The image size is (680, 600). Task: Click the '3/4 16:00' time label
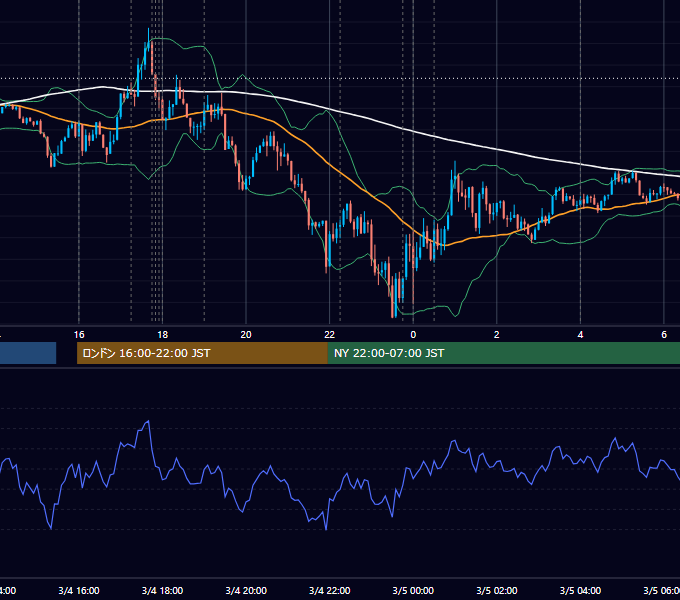pyautogui.click(x=79, y=591)
